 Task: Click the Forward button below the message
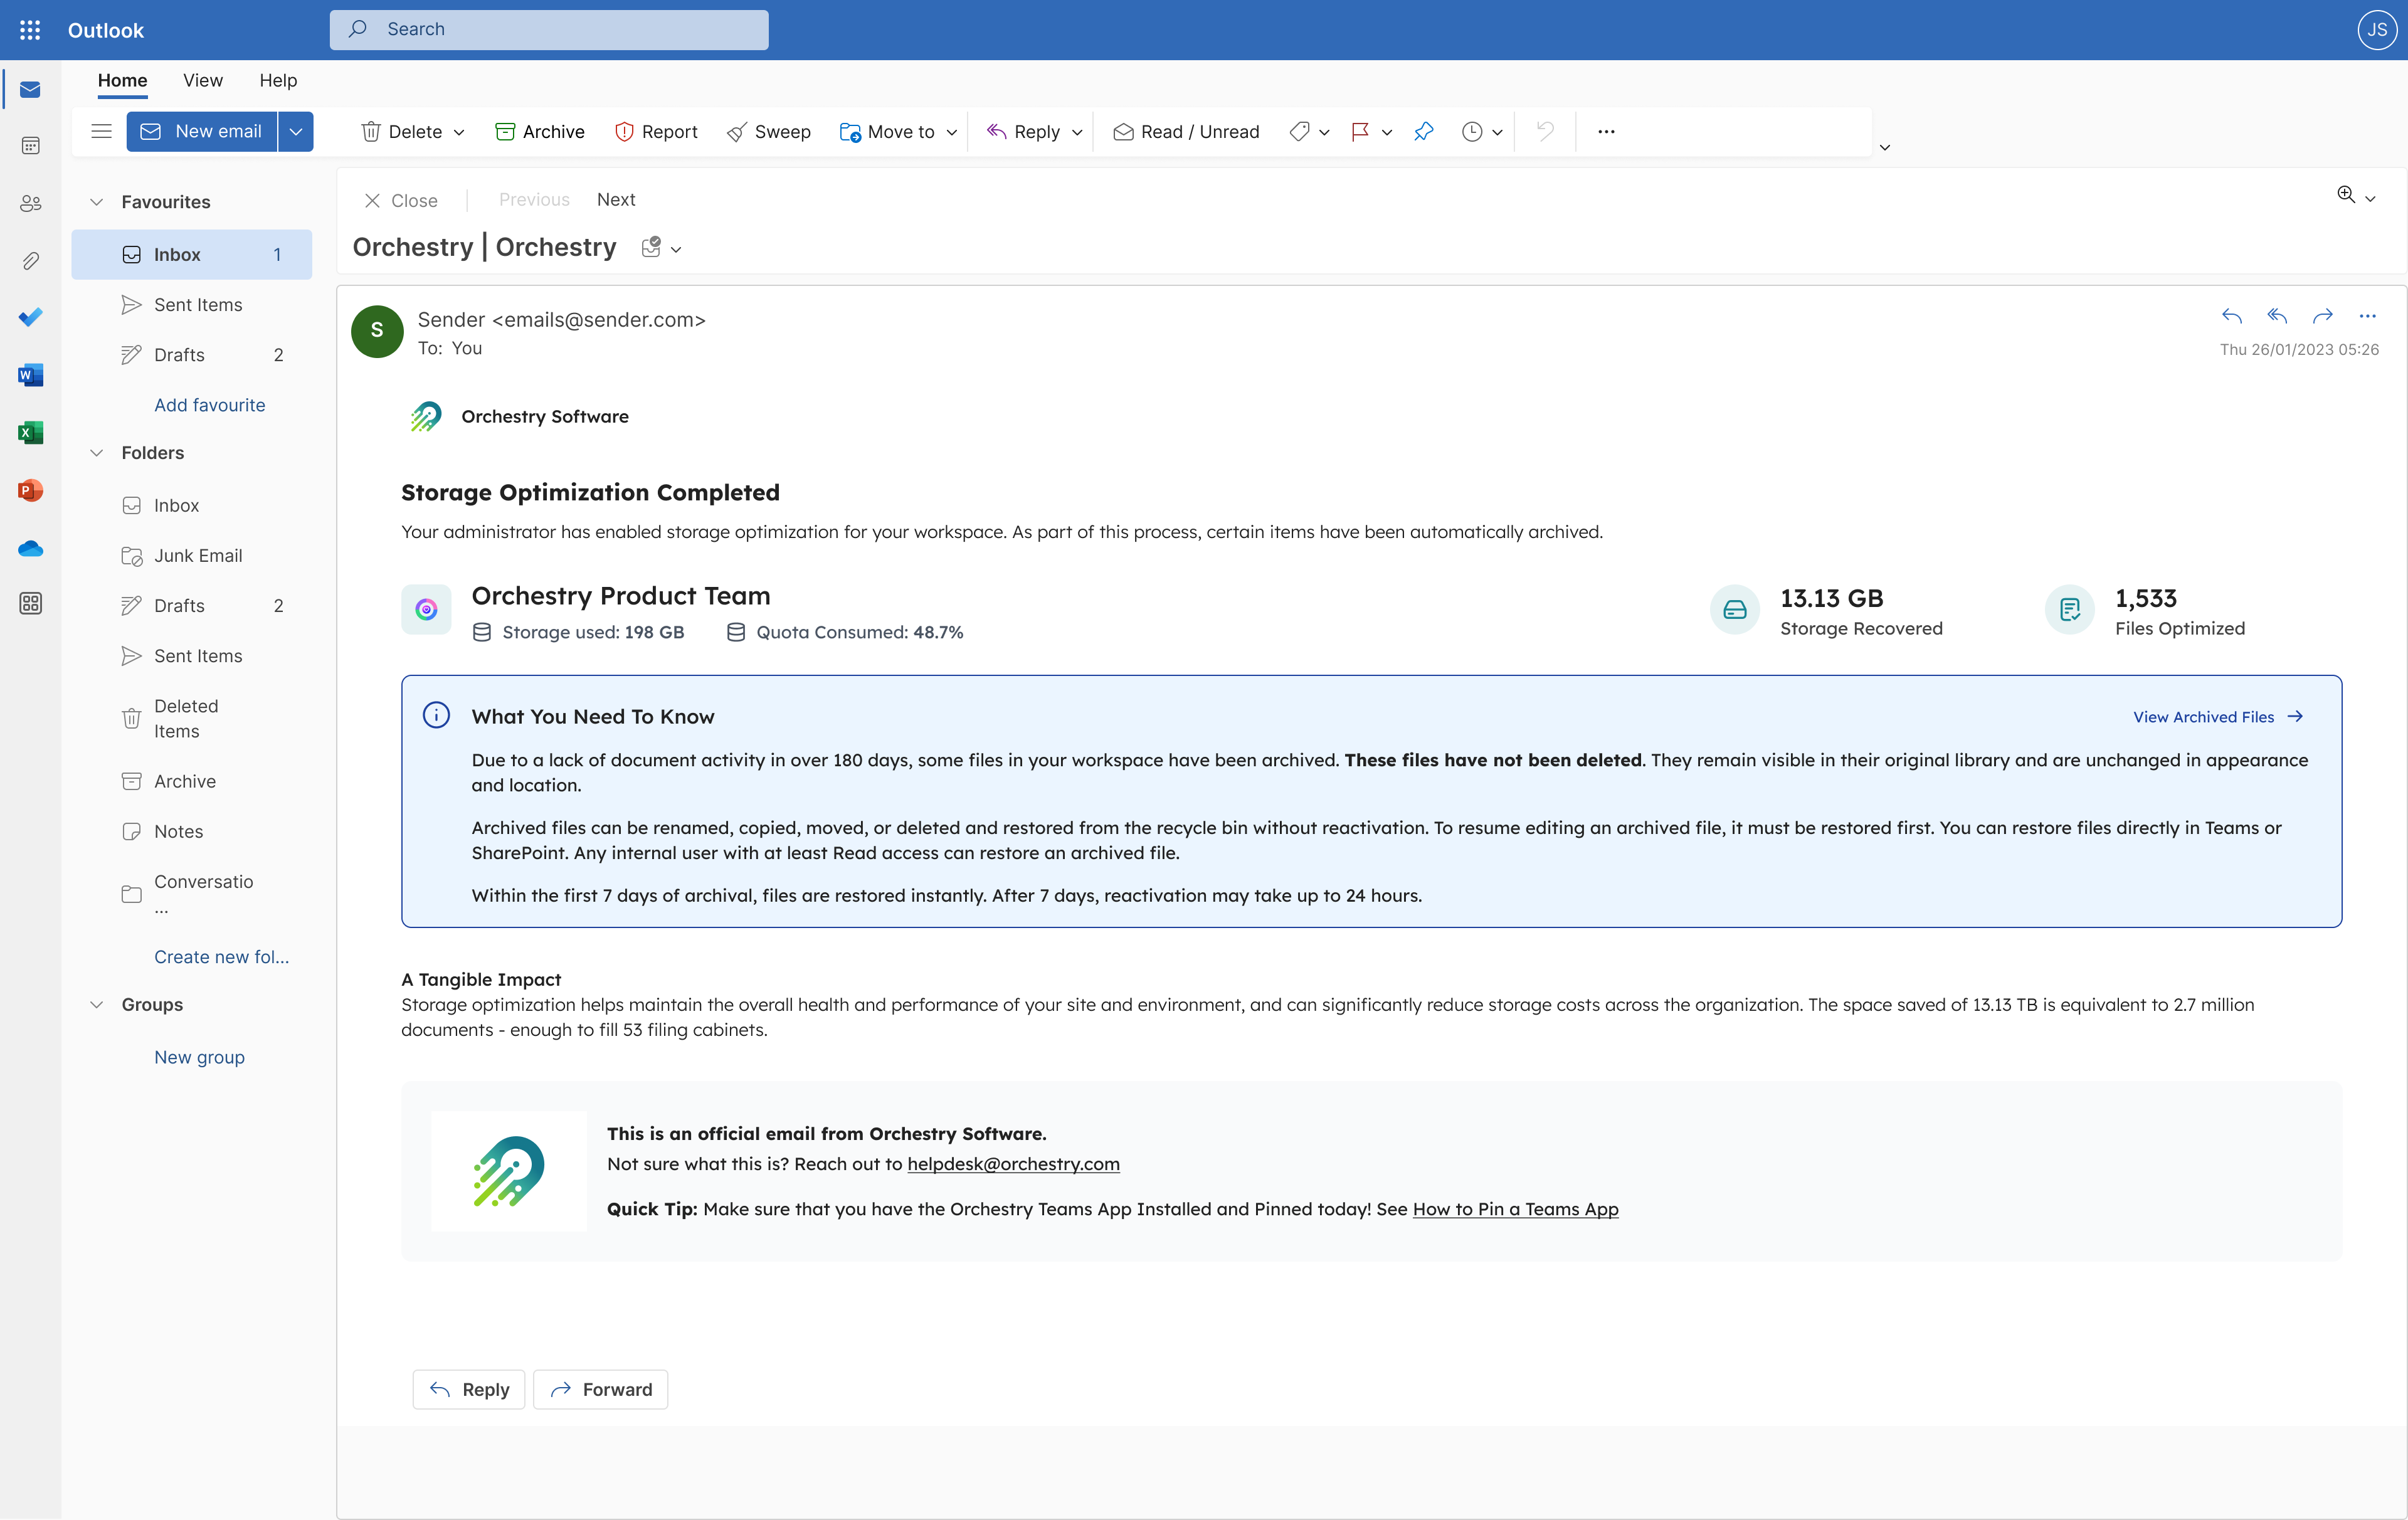(601, 1390)
